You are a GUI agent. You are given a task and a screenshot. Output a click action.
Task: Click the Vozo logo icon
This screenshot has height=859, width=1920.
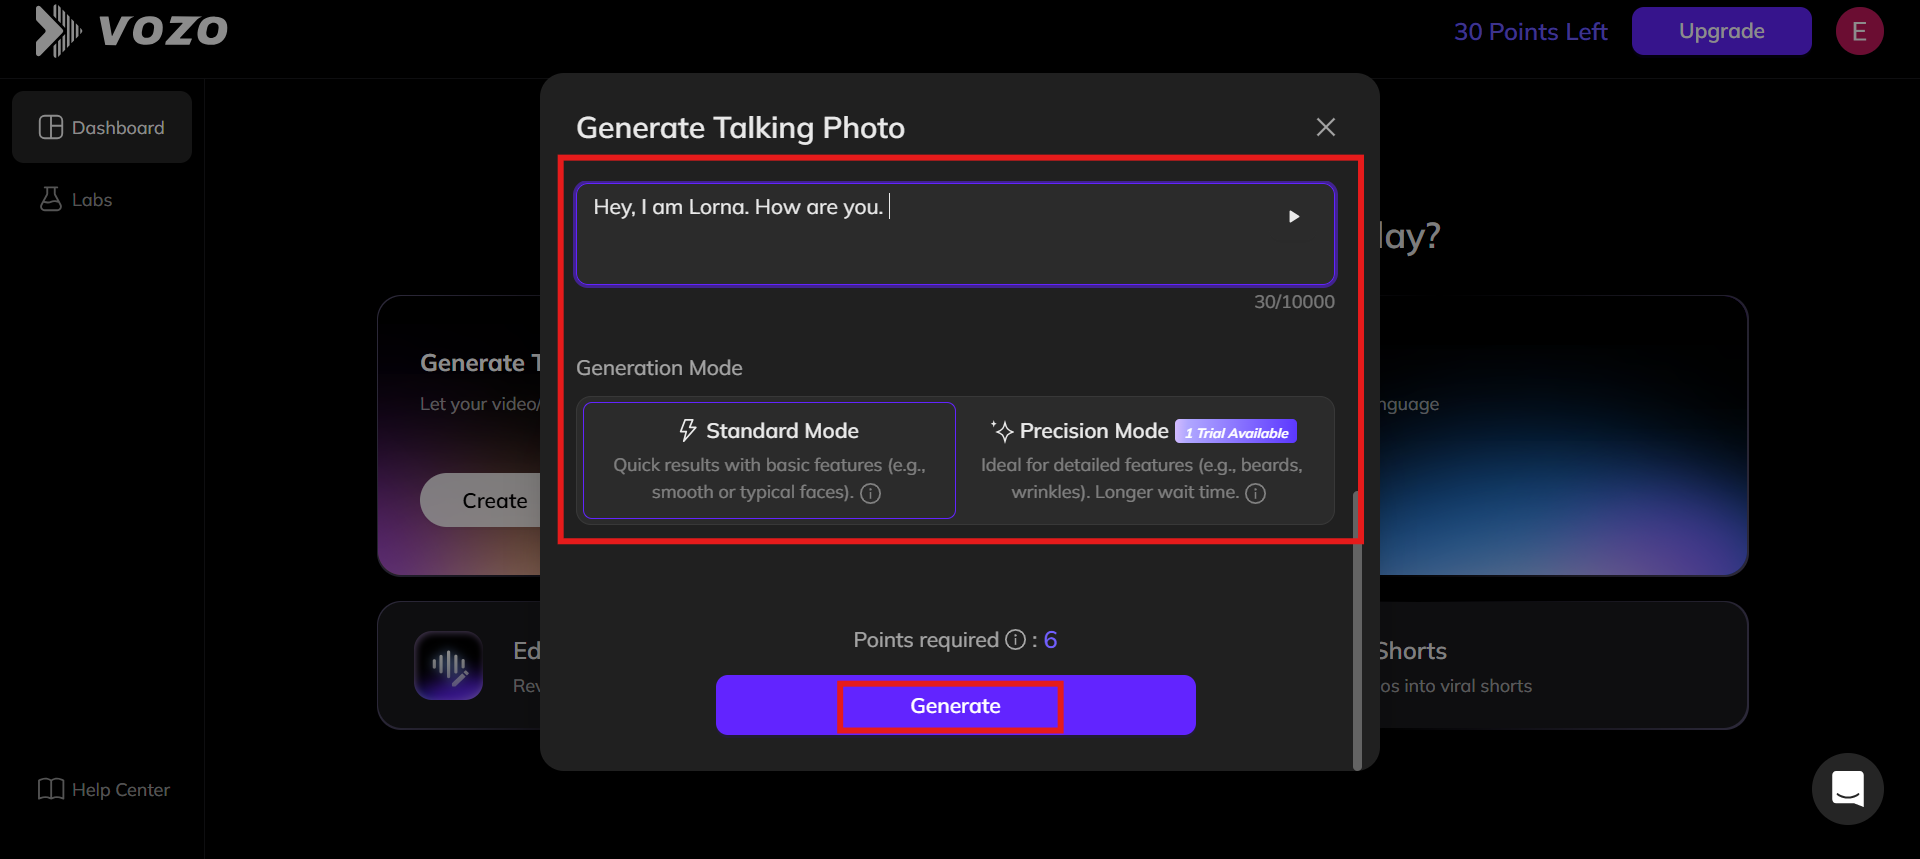pyautogui.click(x=57, y=31)
